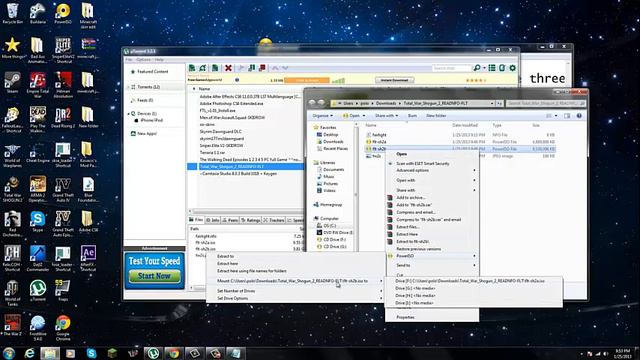640x360 pixels.
Task: Select Scan with ESET Smart Security
Action: (432, 163)
